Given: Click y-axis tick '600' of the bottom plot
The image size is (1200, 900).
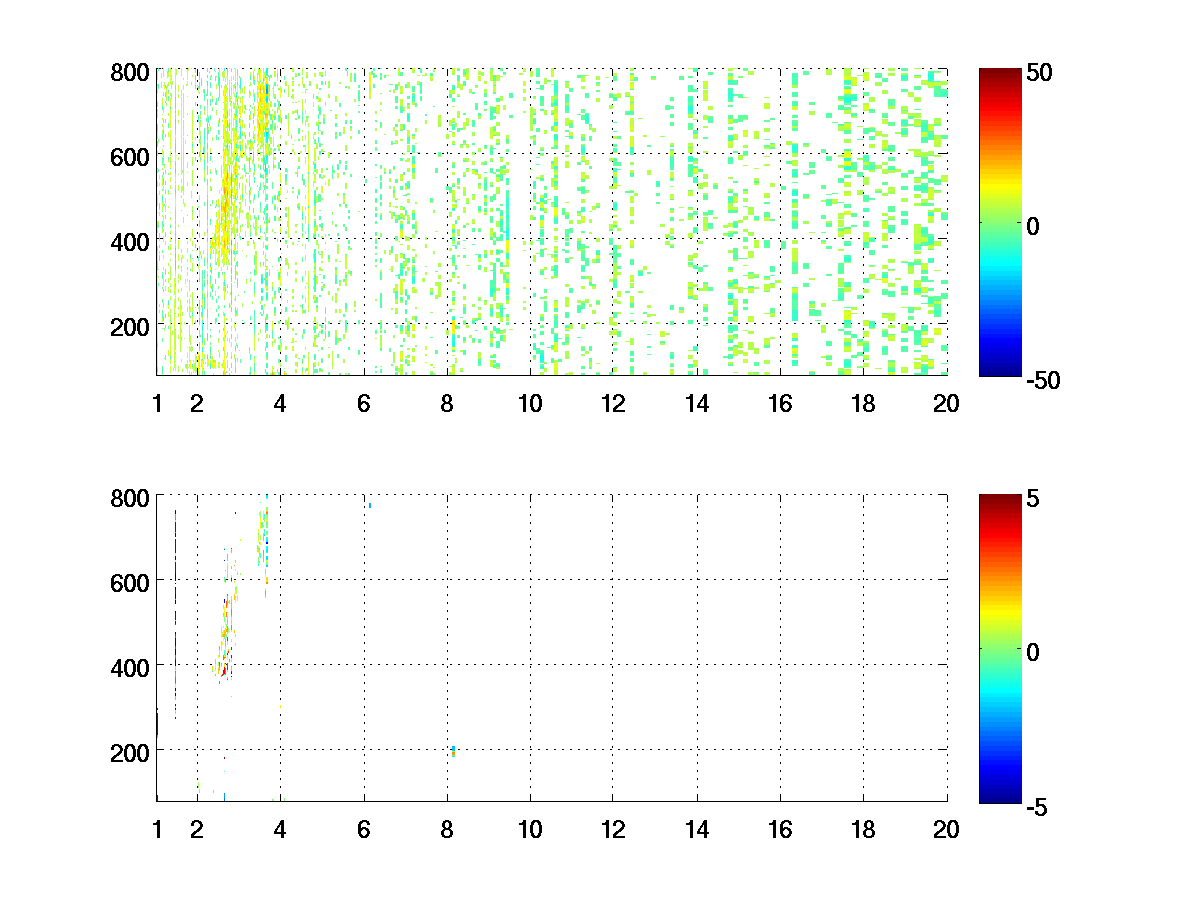Looking at the screenshot, I should click(130, 581).
